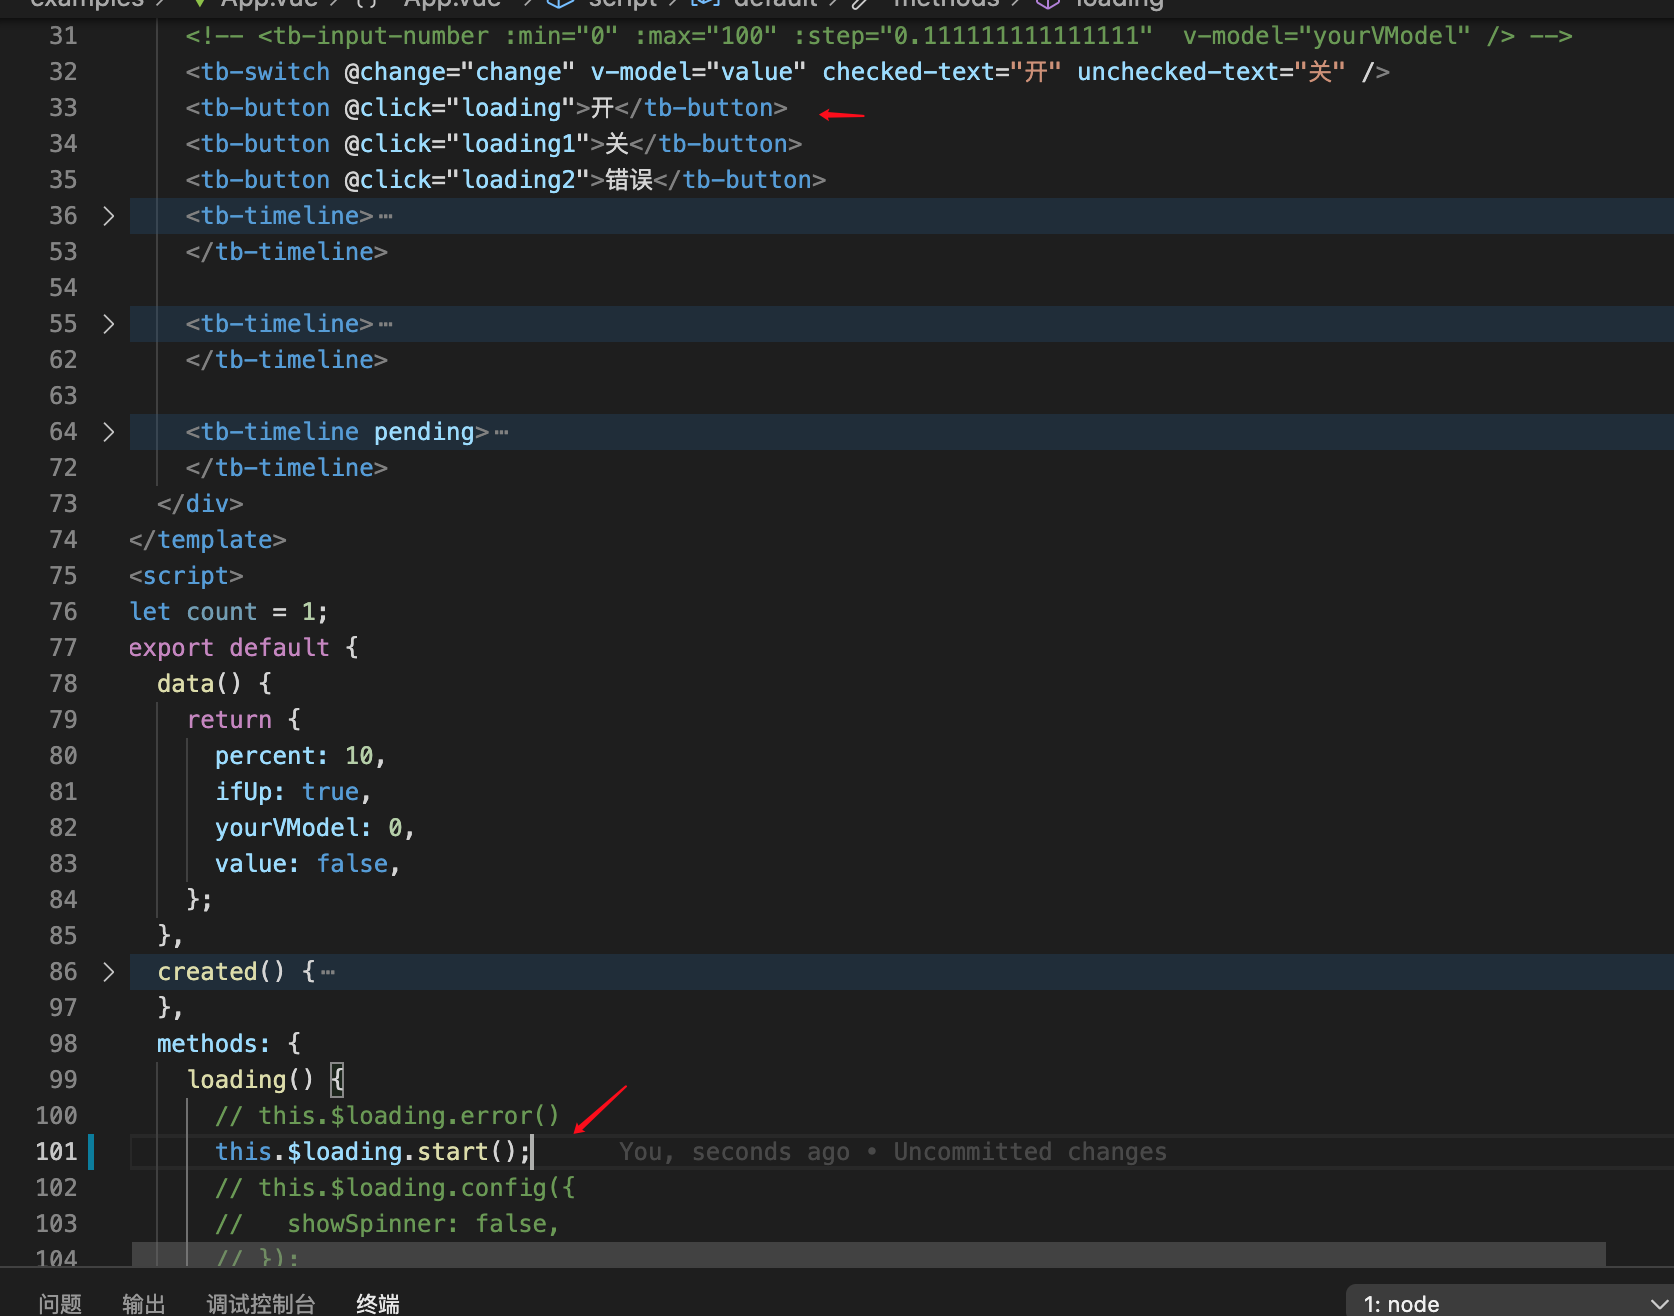This screenshot has width=1674, height=1316.
Task: Select the 终端 panel tab
Action: coord(378,1303)
